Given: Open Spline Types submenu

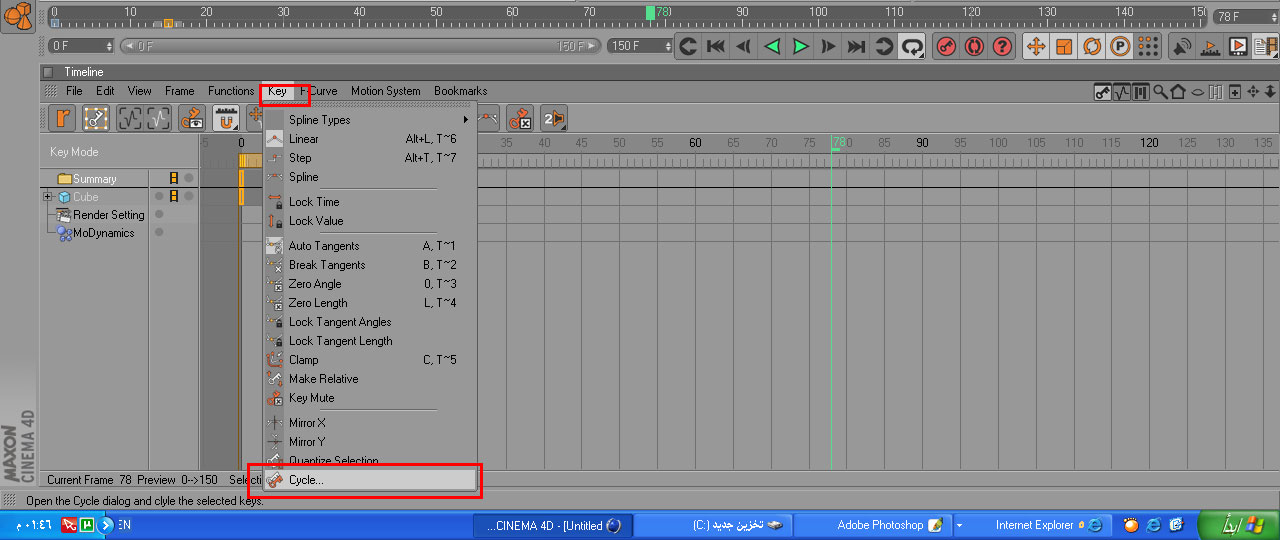Looking at the screenshot, I should (x=370, y=120).
